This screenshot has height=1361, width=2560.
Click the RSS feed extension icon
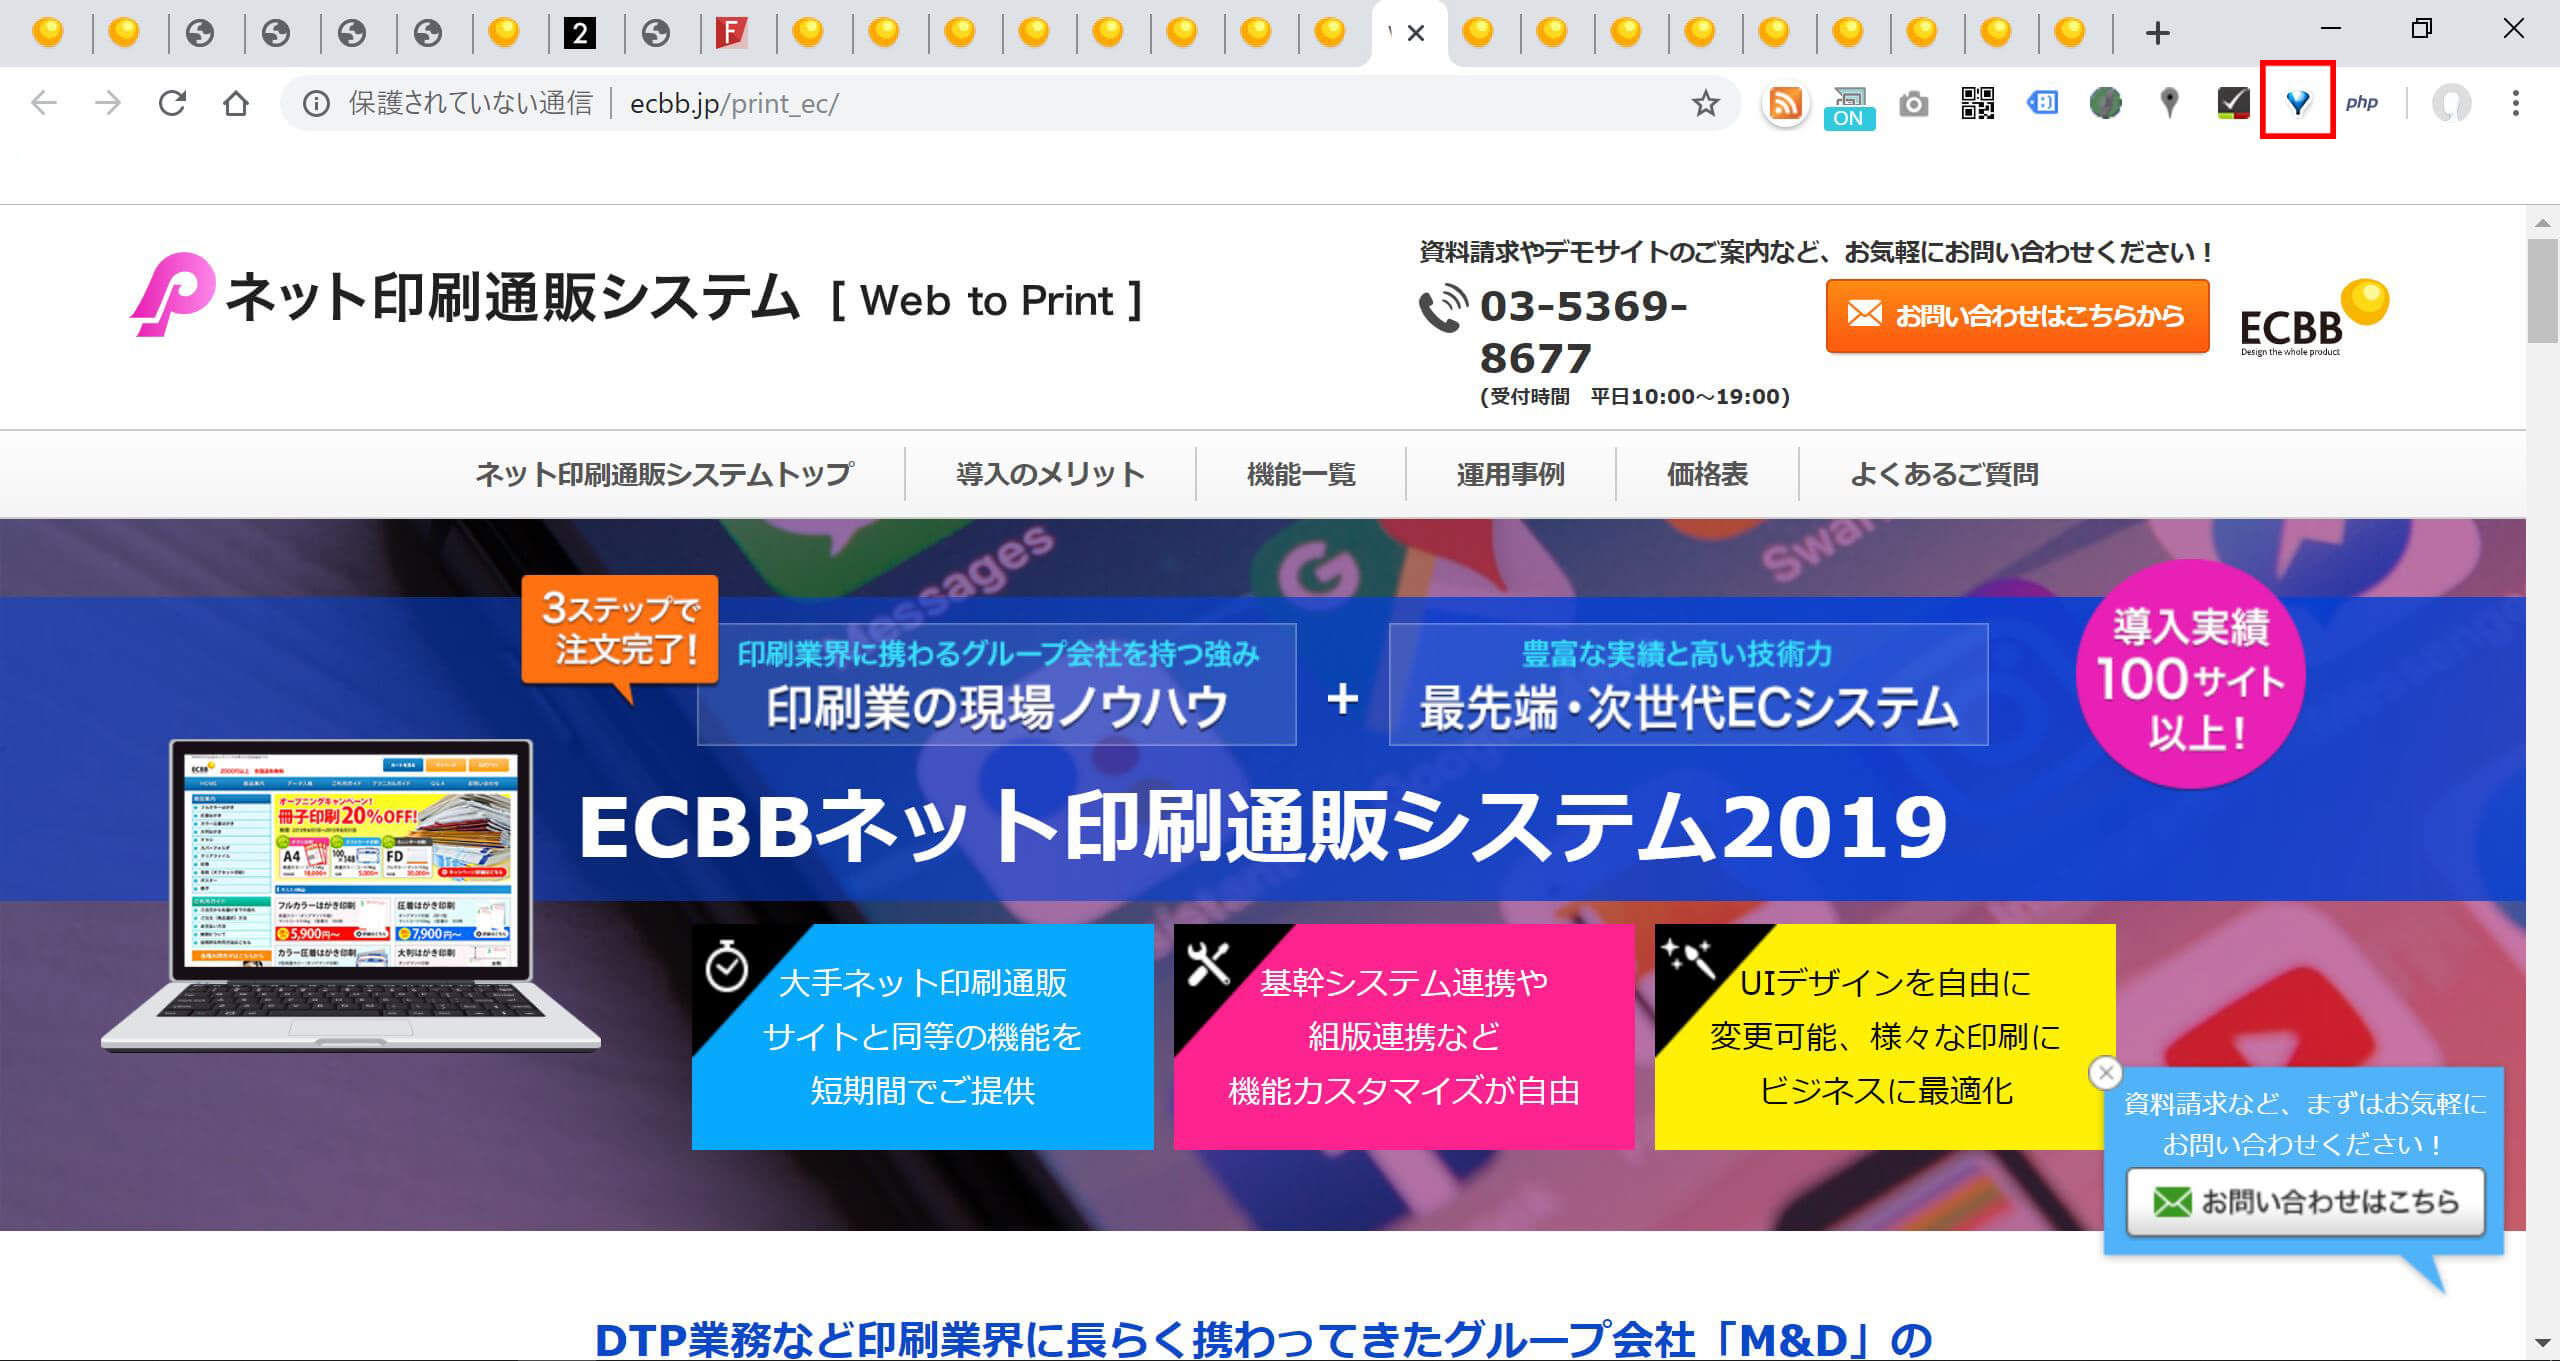coord(1786,104)
